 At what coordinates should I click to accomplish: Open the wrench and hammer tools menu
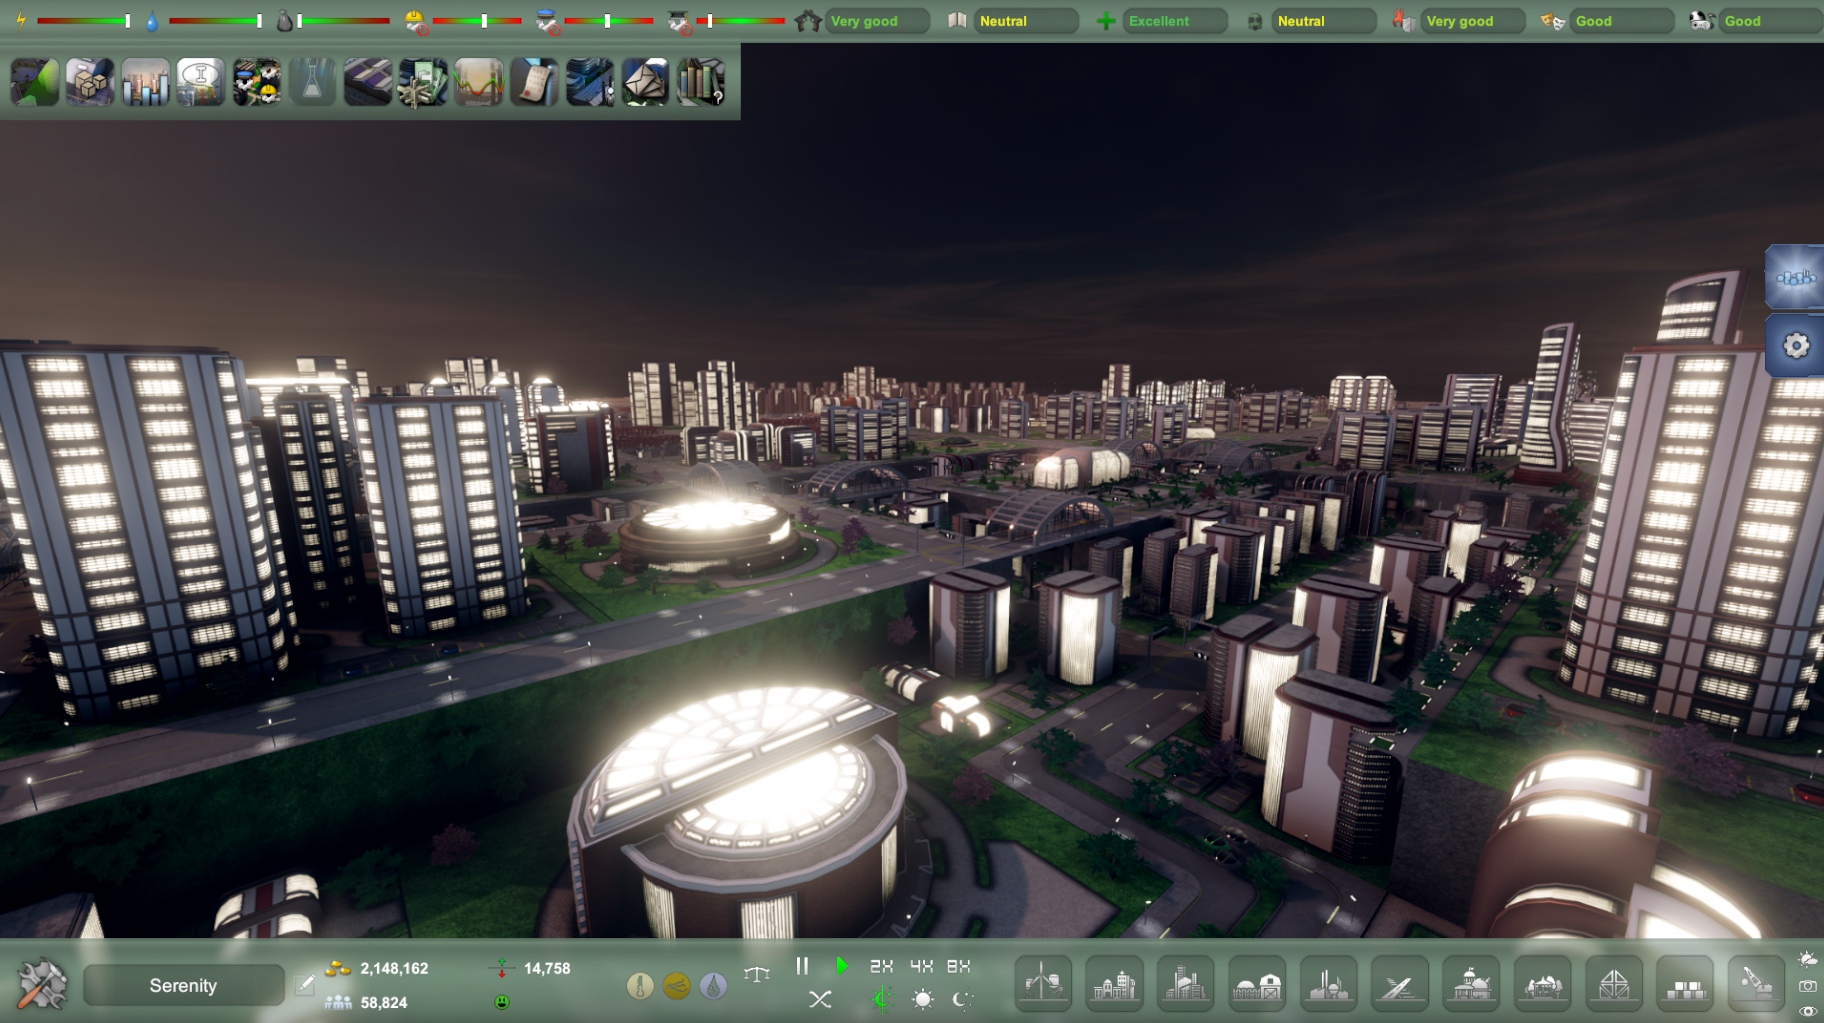42,984
